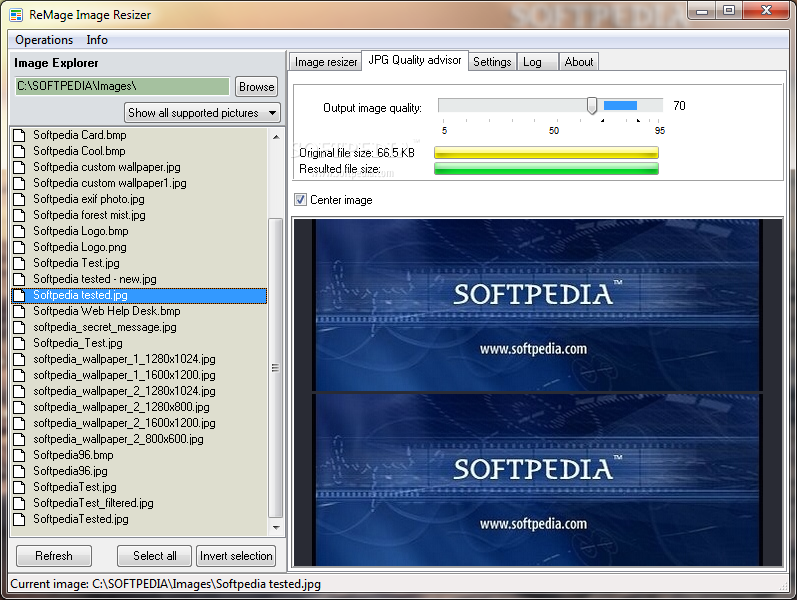
Task: Click file icon beside Softpedia Web Help Desk.bmp
Action: point(19,312)
